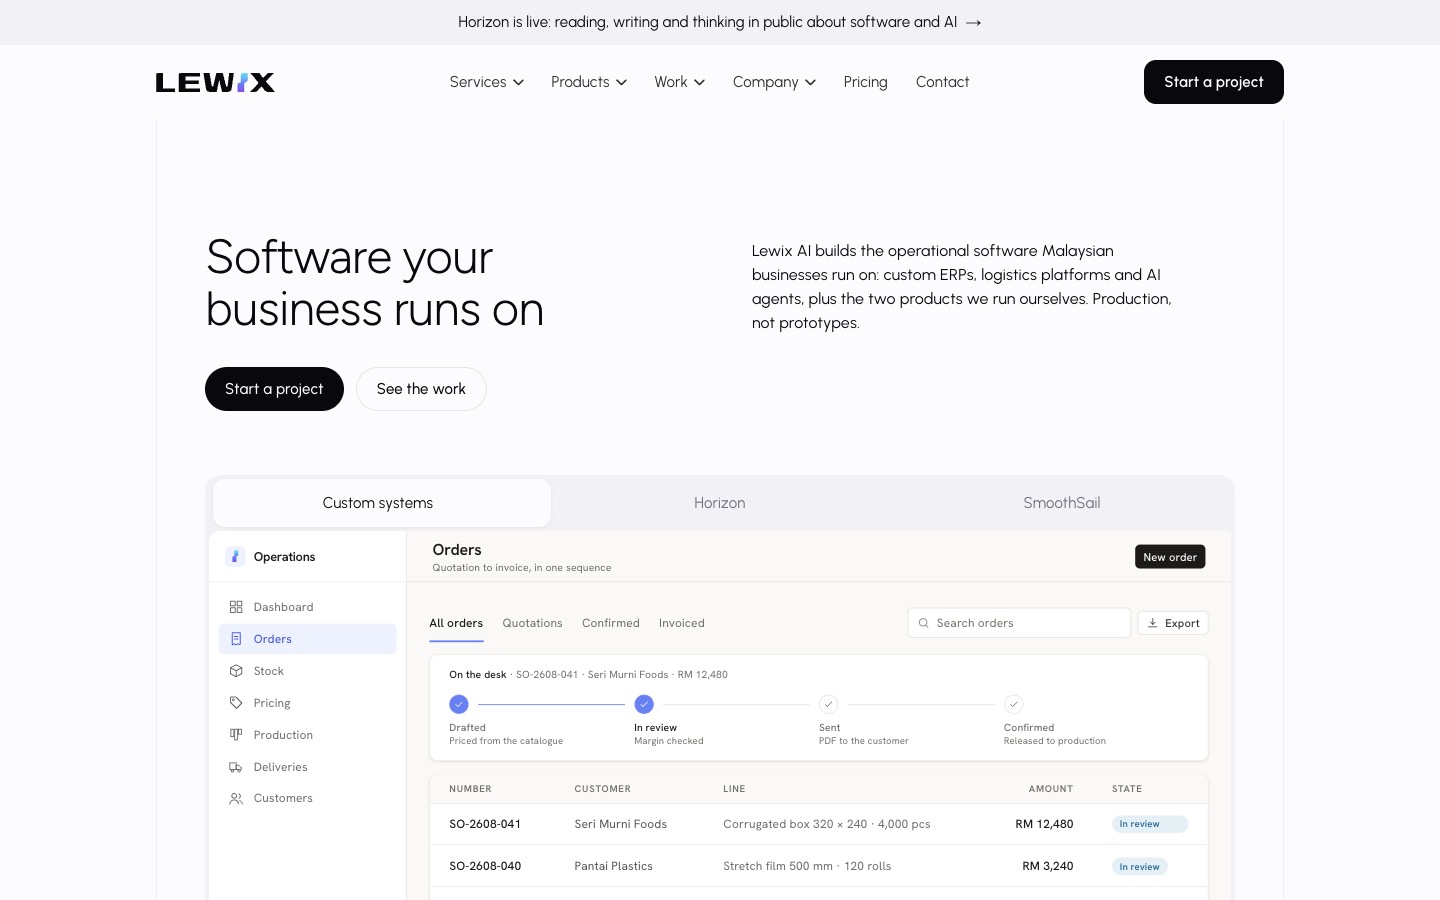Click Start a project in the header
Image resolution: width=1440 pixels, height=900 pixels.
pos(1214,82)
